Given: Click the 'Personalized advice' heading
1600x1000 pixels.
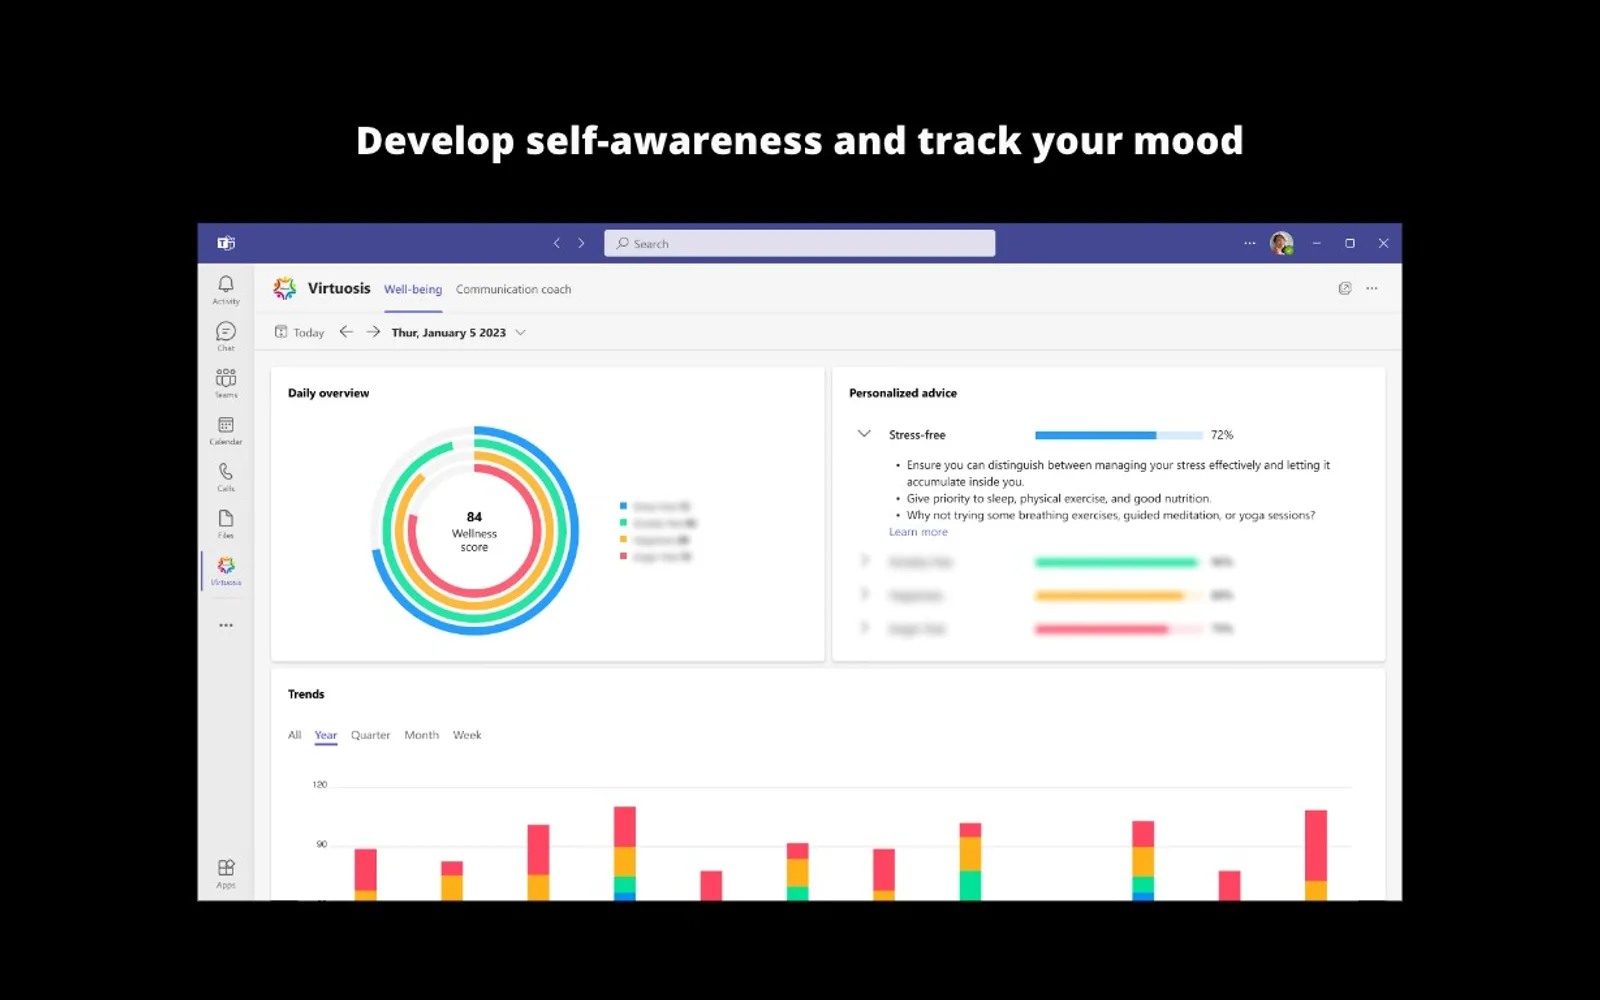Looking at the screenshot, I should [903, 393].
